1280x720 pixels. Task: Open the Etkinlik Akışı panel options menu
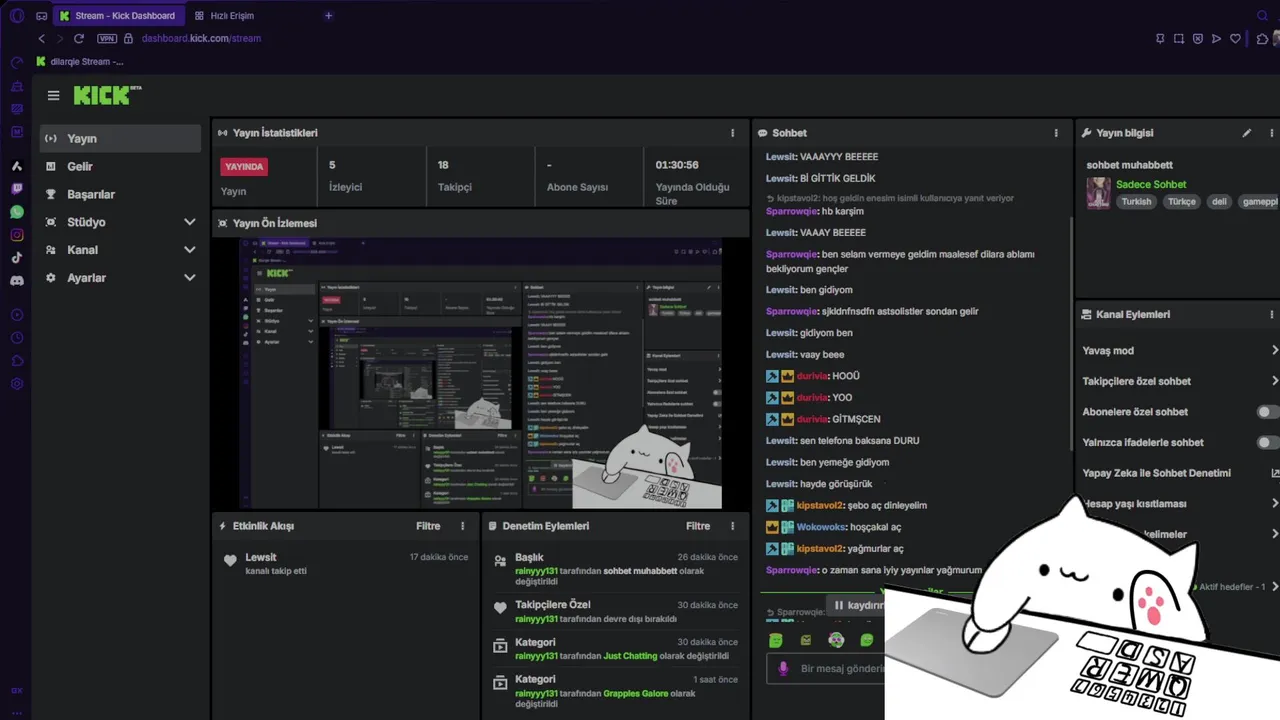(462, 526)
